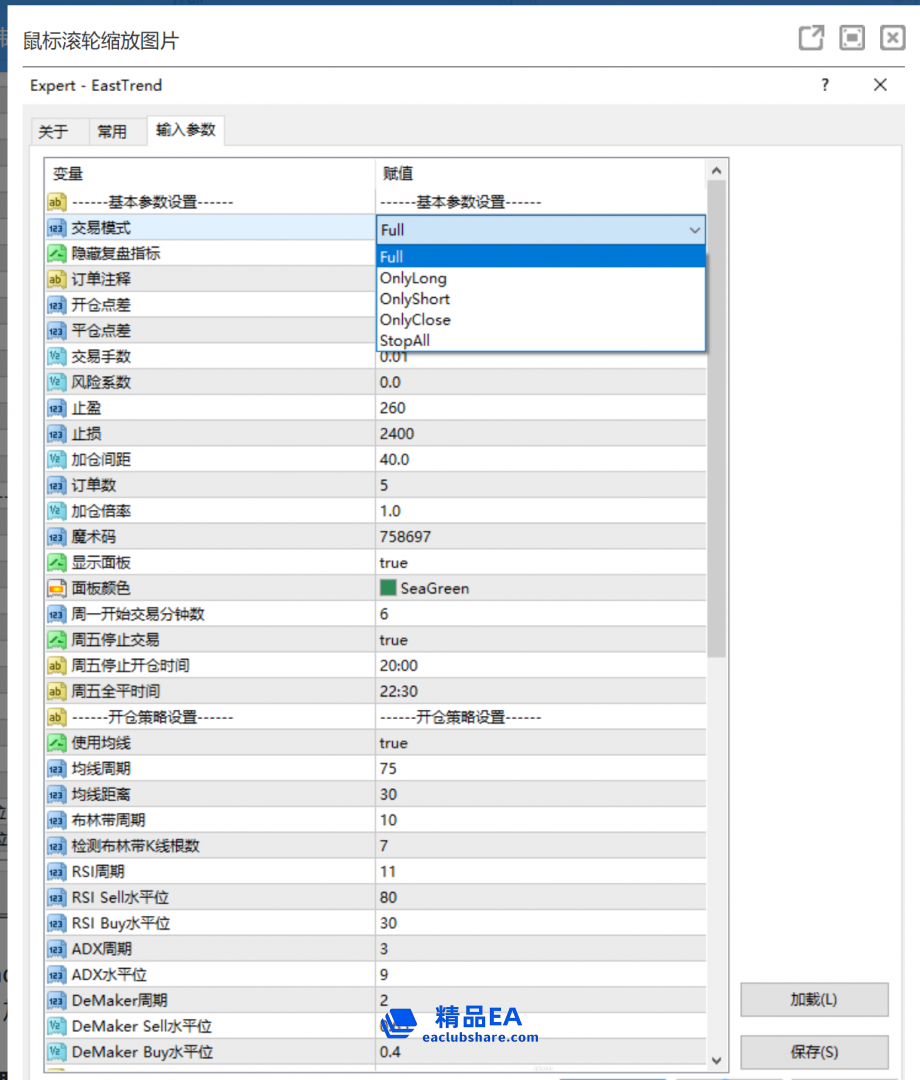
Task: Click the screenshot icon in title bar
Action: click(852, 37)
